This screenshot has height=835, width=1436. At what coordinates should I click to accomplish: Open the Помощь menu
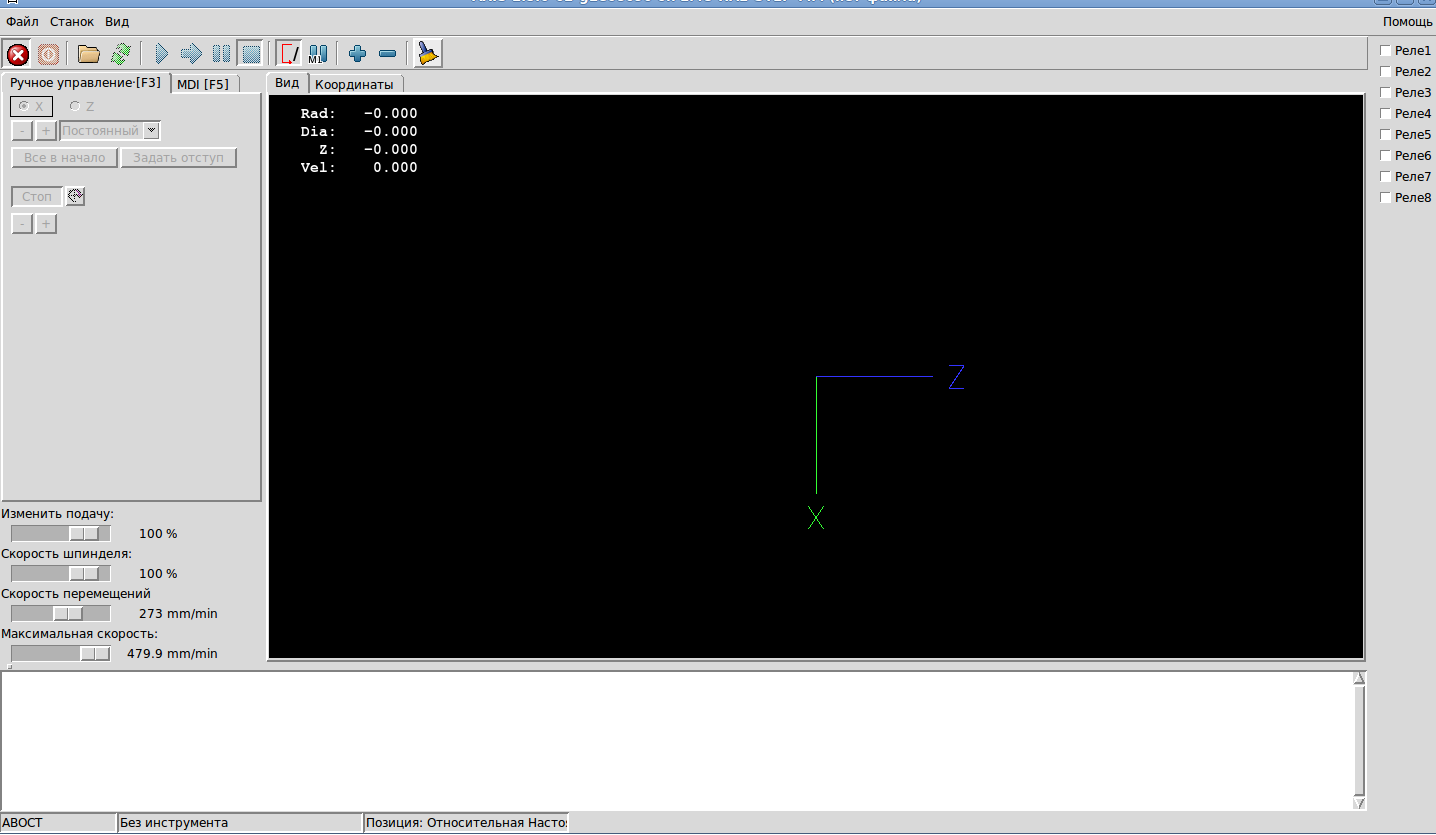point(1408,21)
